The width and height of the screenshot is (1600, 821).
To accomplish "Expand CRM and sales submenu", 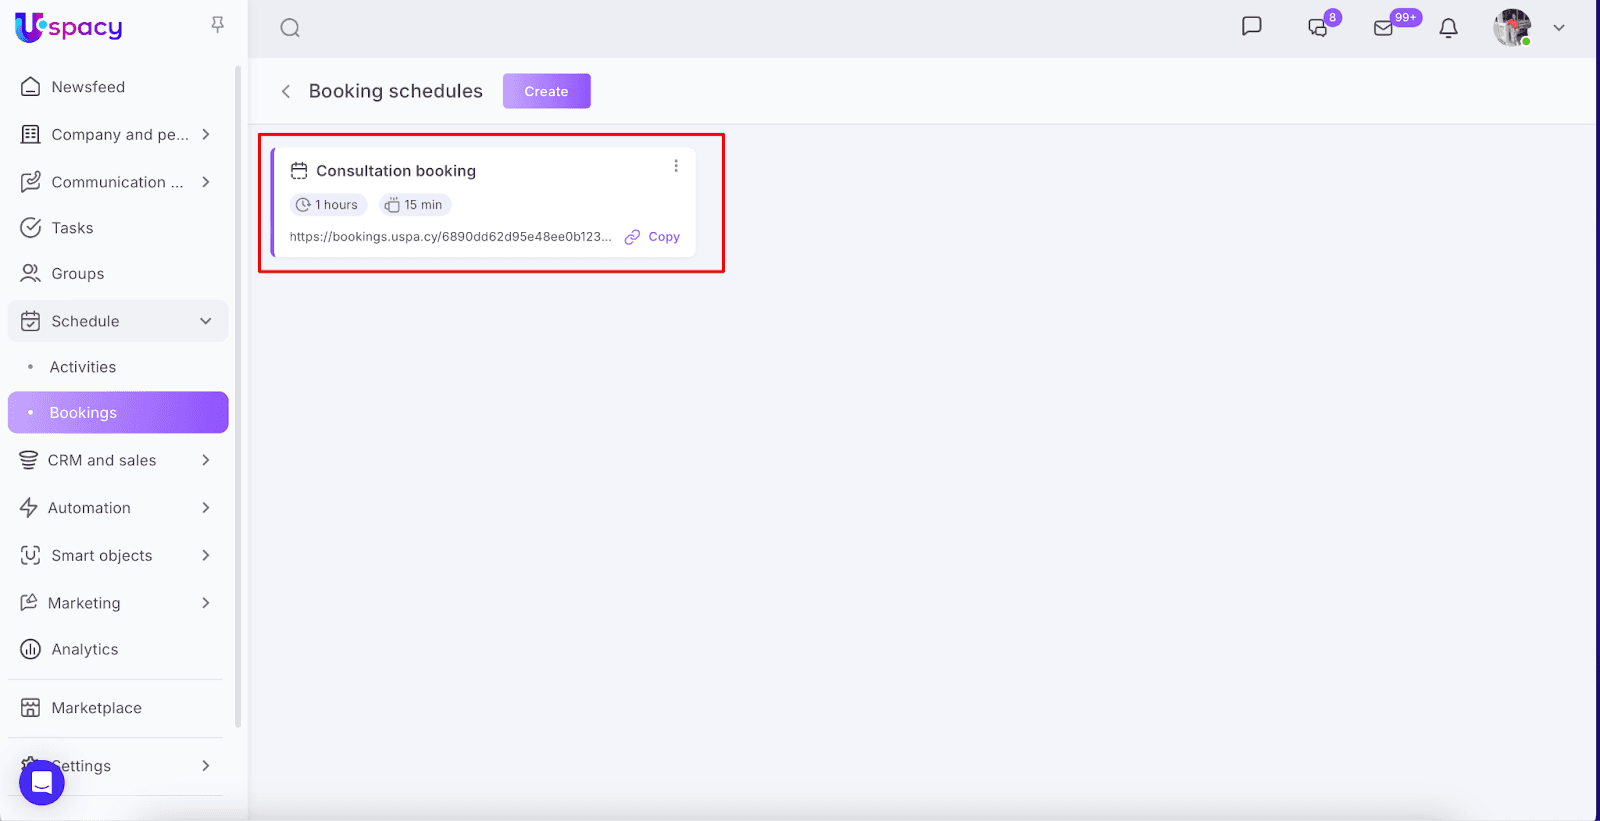I will click(x=205, y=460).
